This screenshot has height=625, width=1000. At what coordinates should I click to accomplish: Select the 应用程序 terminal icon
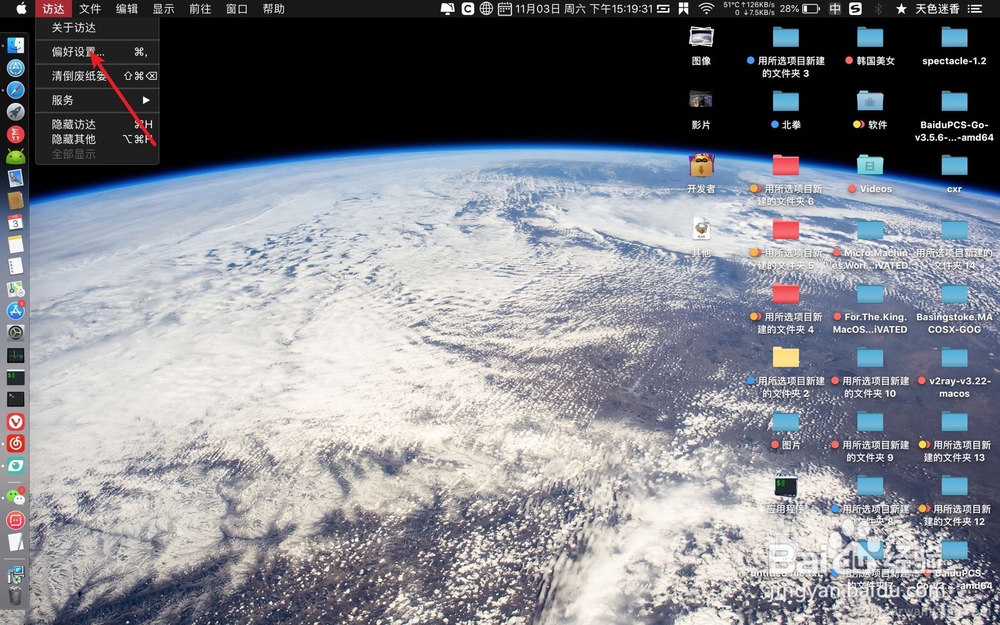[x=786, y=494]
